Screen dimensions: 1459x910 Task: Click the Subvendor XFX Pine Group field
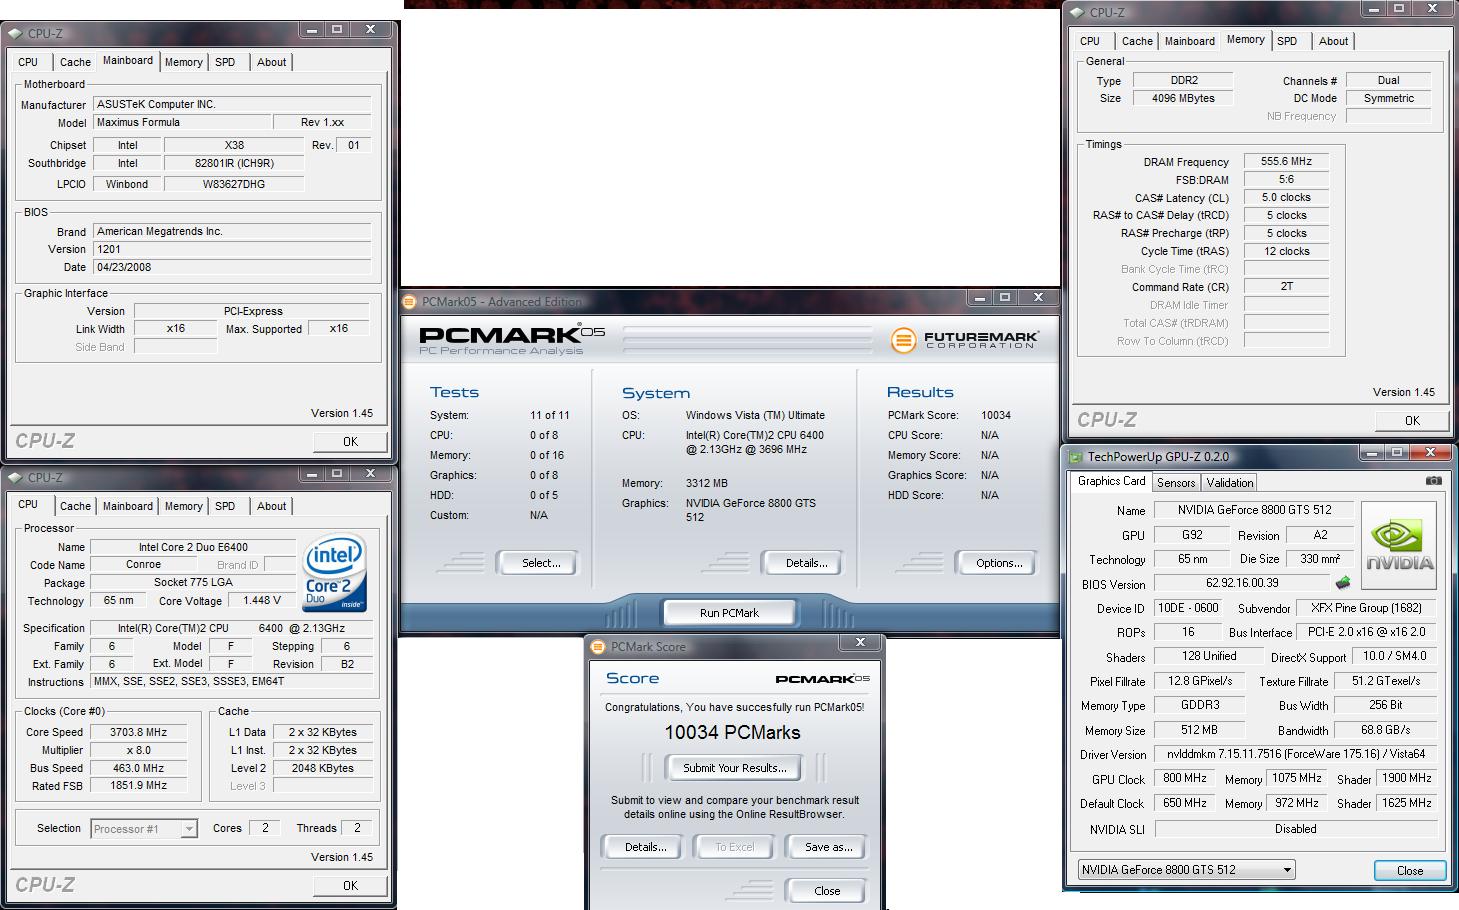(1366, 608)
